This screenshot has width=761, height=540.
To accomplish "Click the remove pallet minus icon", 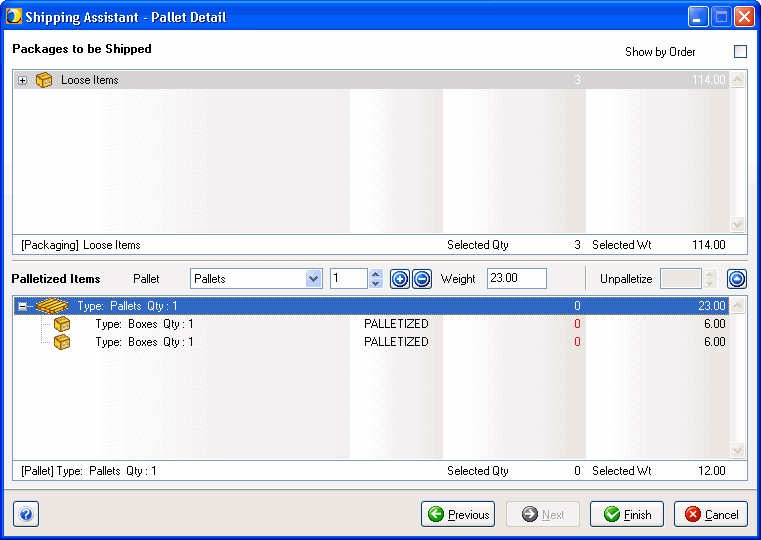I will tap(422, 279).
